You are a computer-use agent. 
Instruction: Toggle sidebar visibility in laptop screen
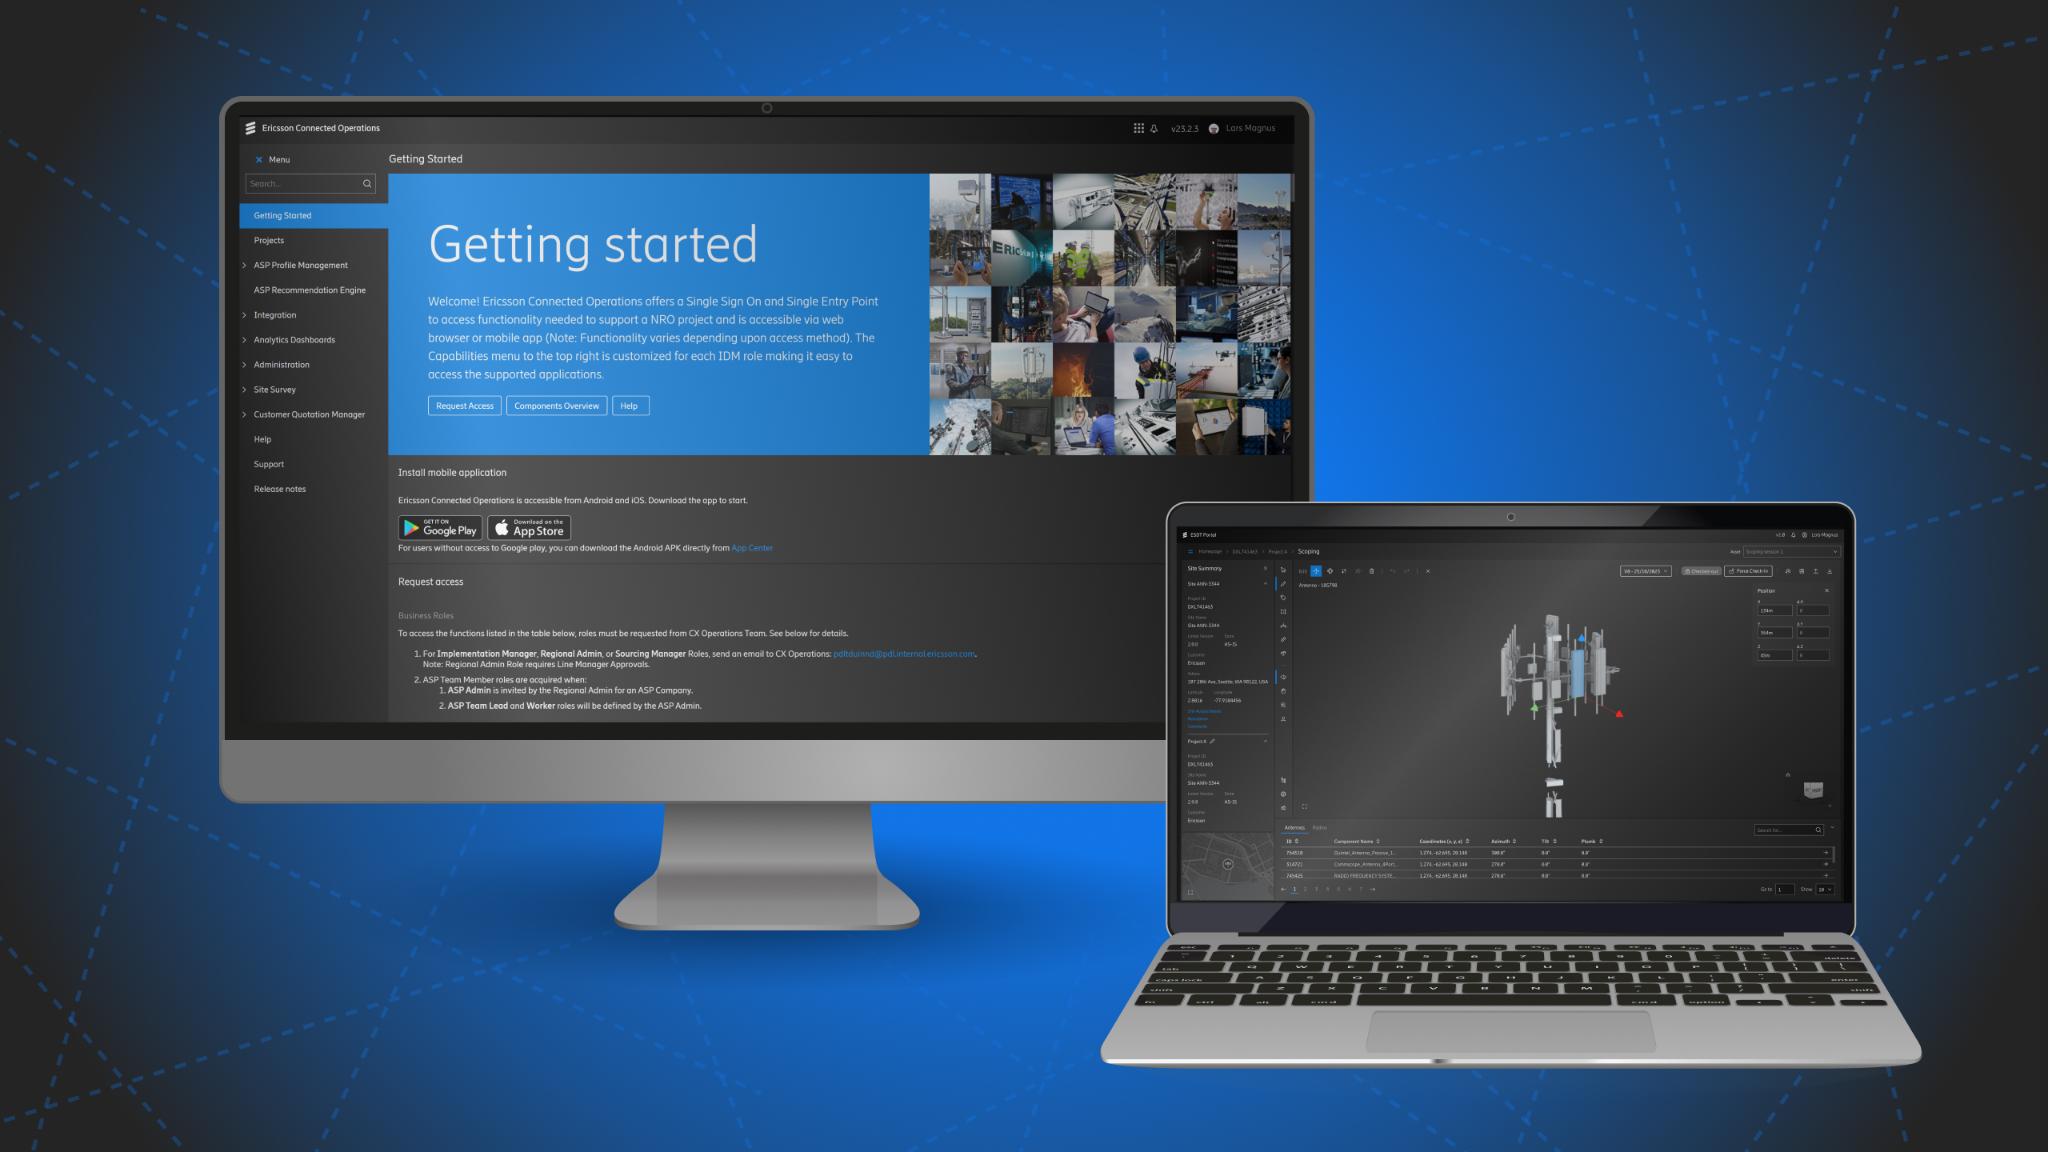(x=1187, y=551)
